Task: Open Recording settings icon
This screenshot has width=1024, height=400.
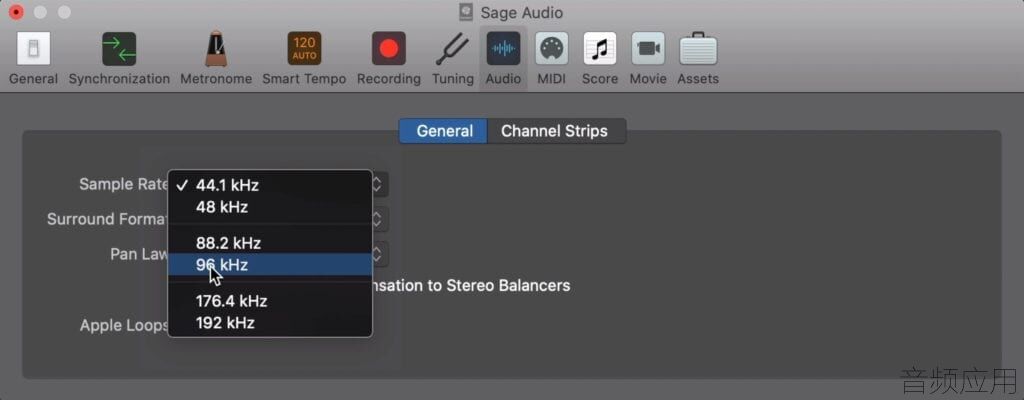Action: (389, 49)
